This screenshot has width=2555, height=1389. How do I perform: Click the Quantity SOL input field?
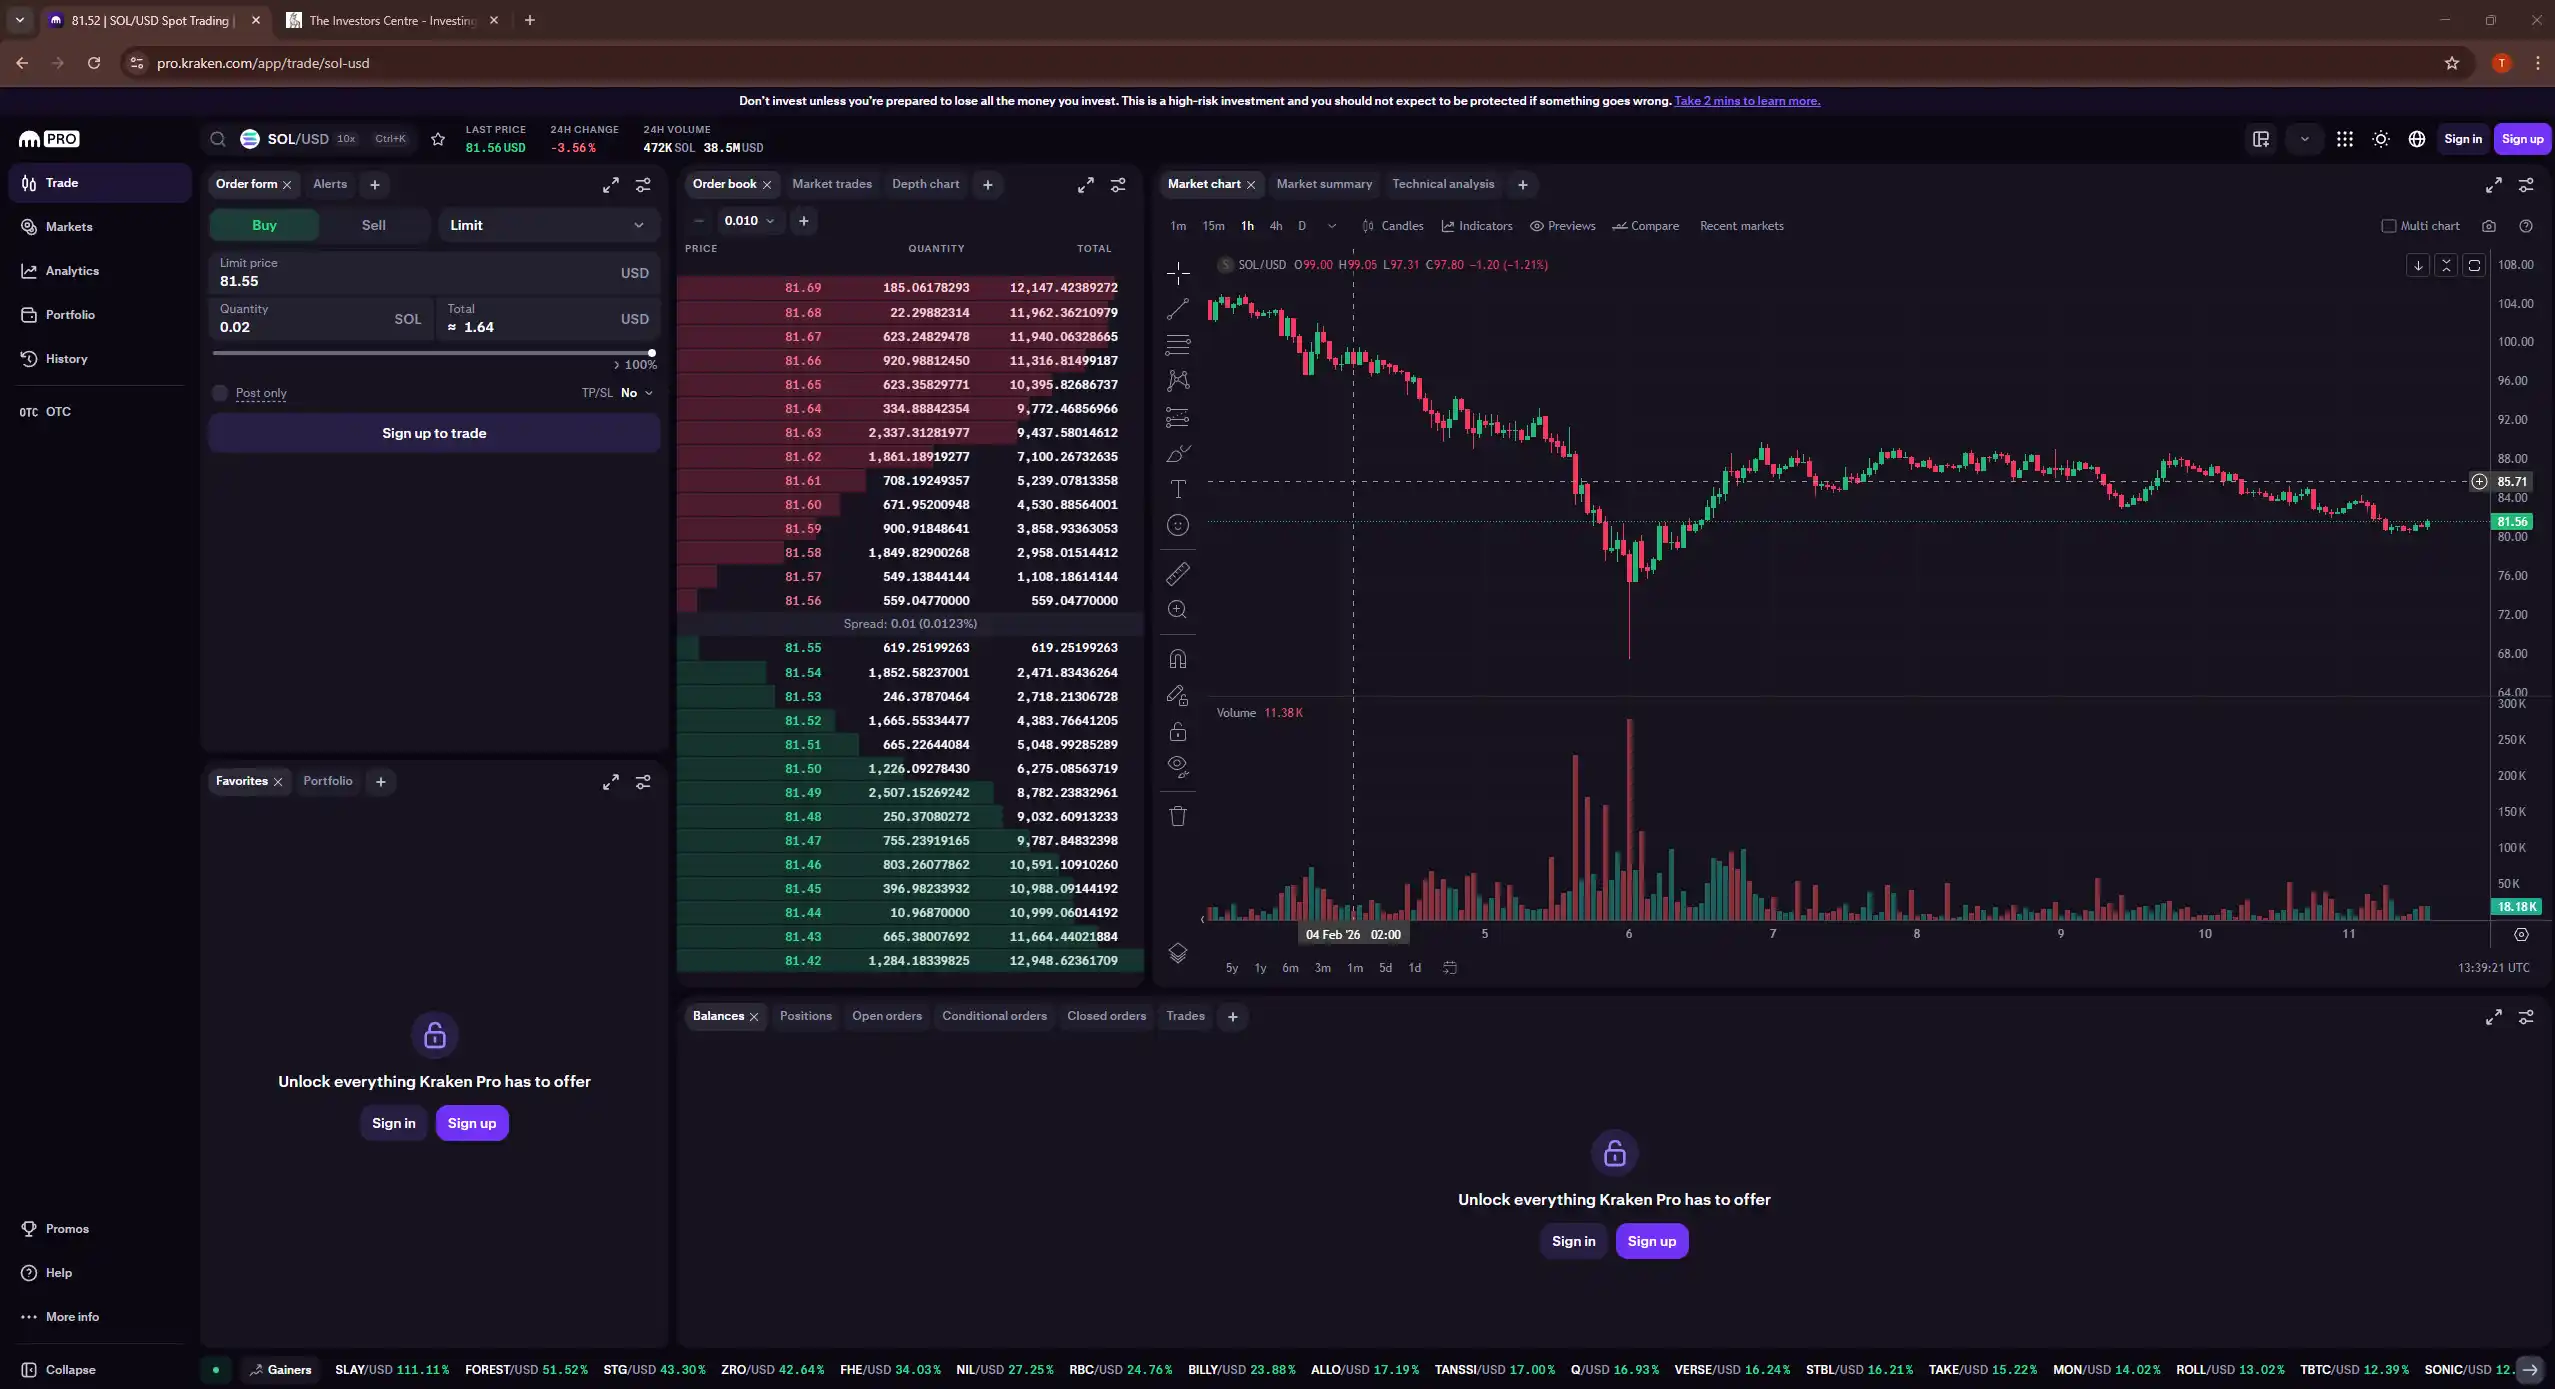(x=321, y=319)
